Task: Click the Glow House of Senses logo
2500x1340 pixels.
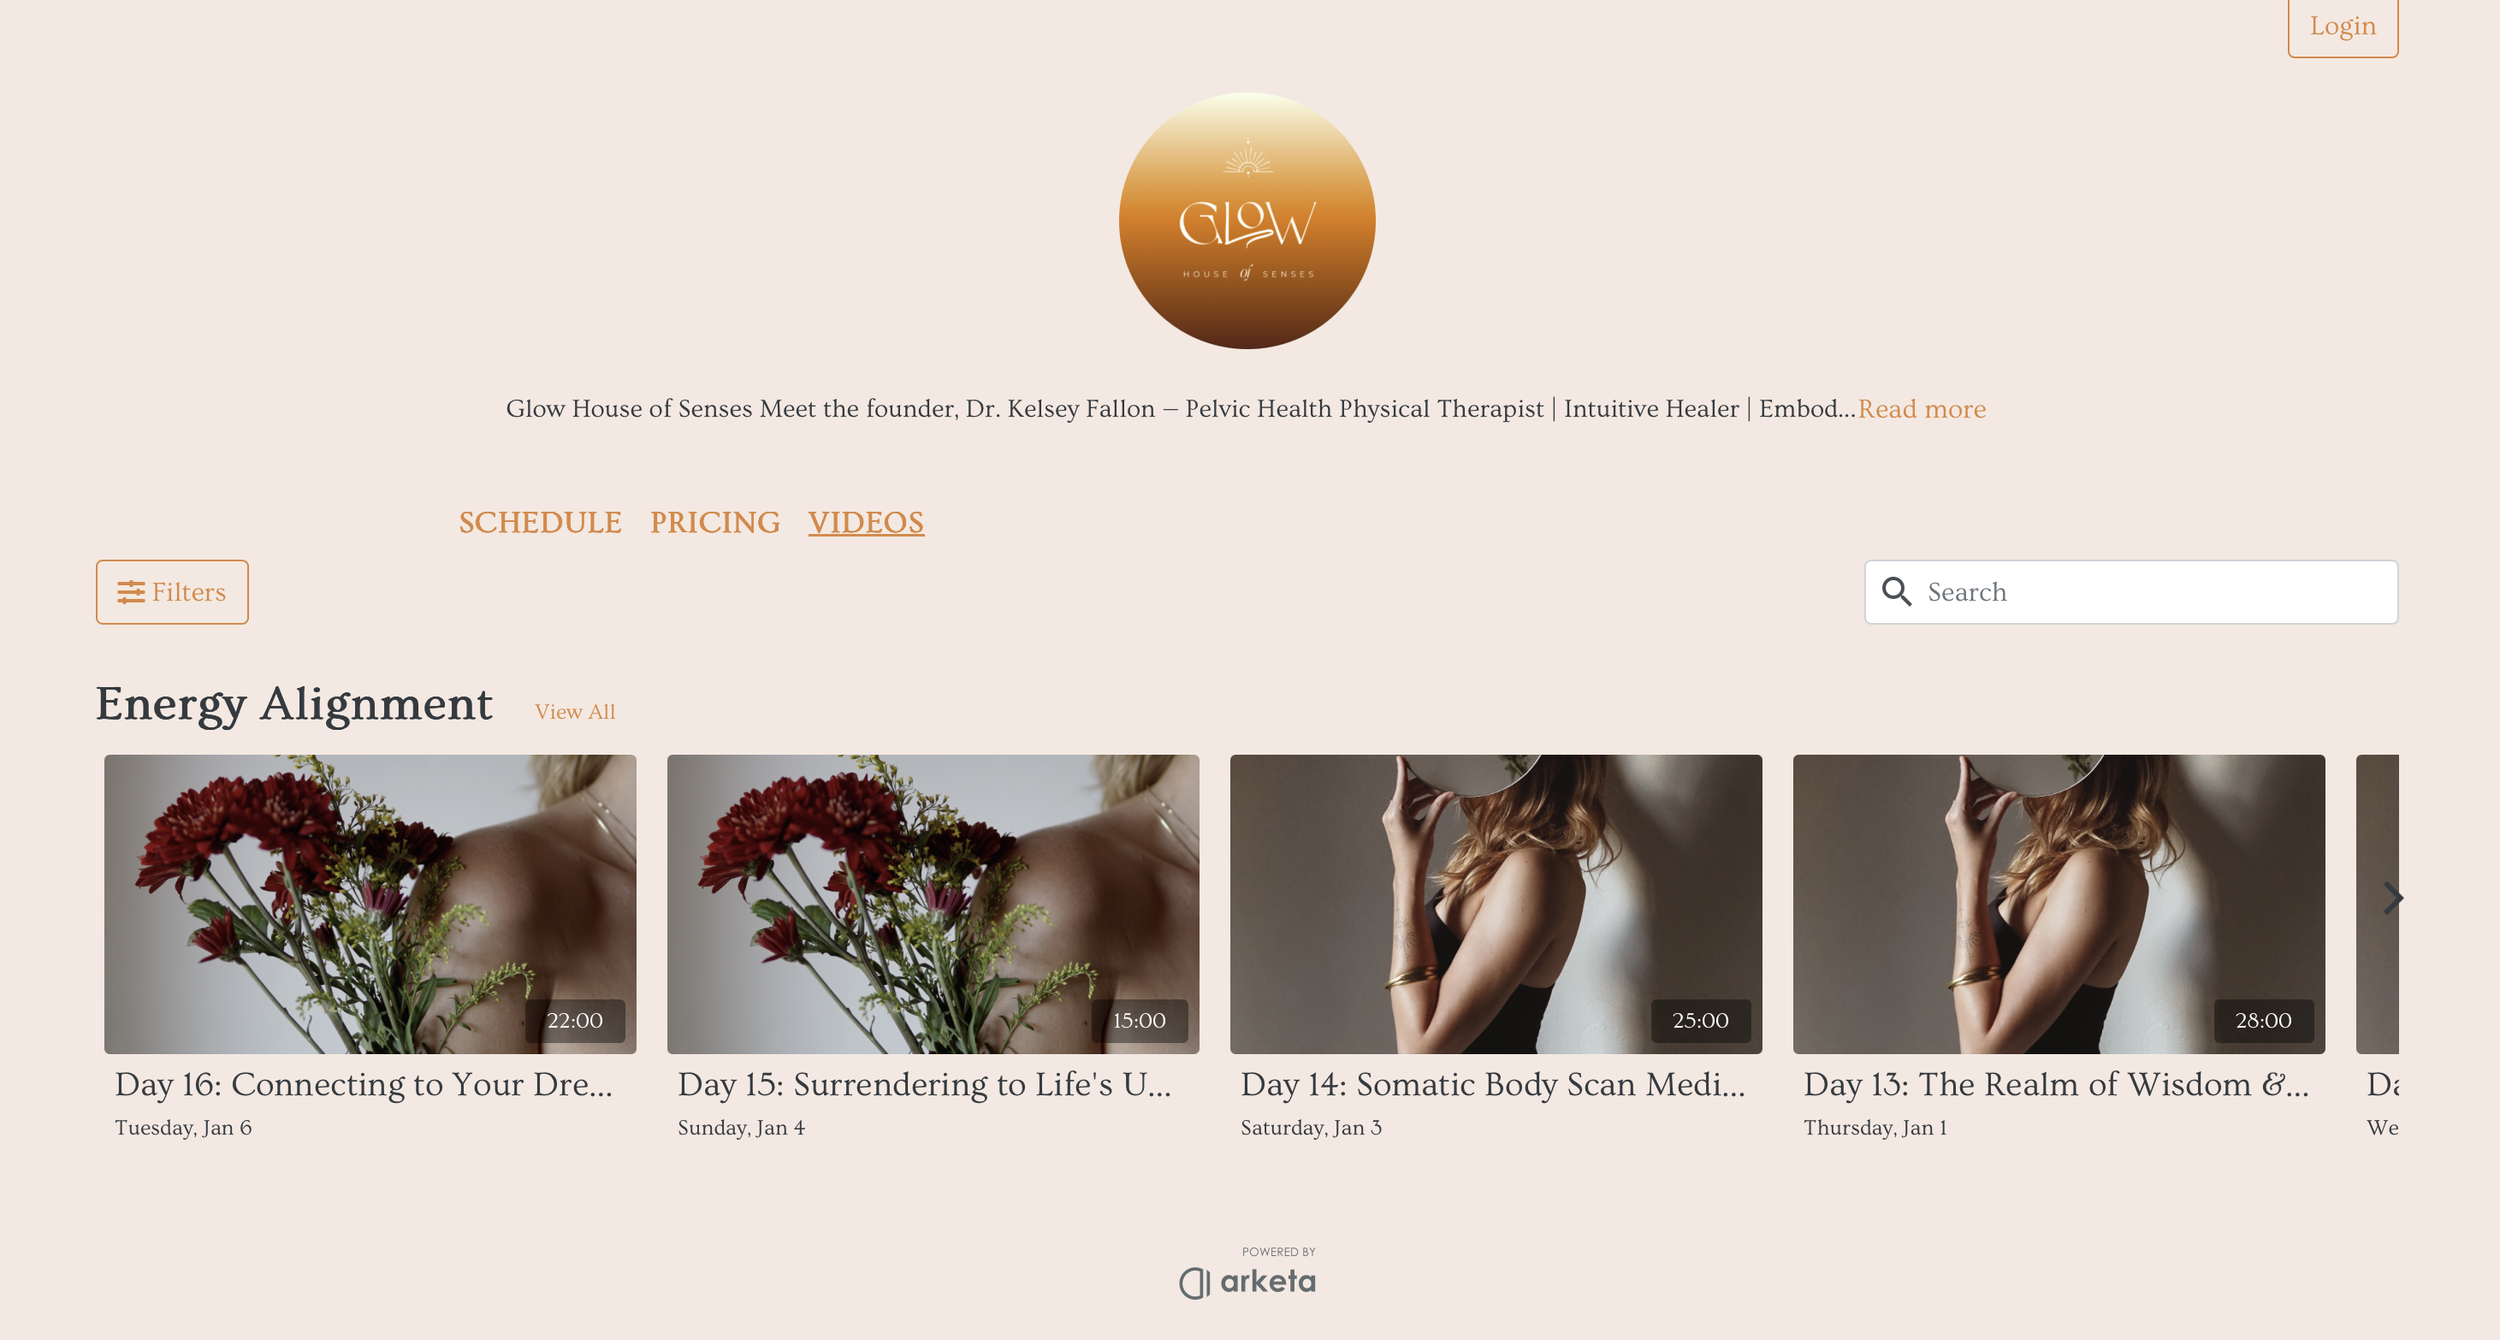Action: (x=1247, y=221)
